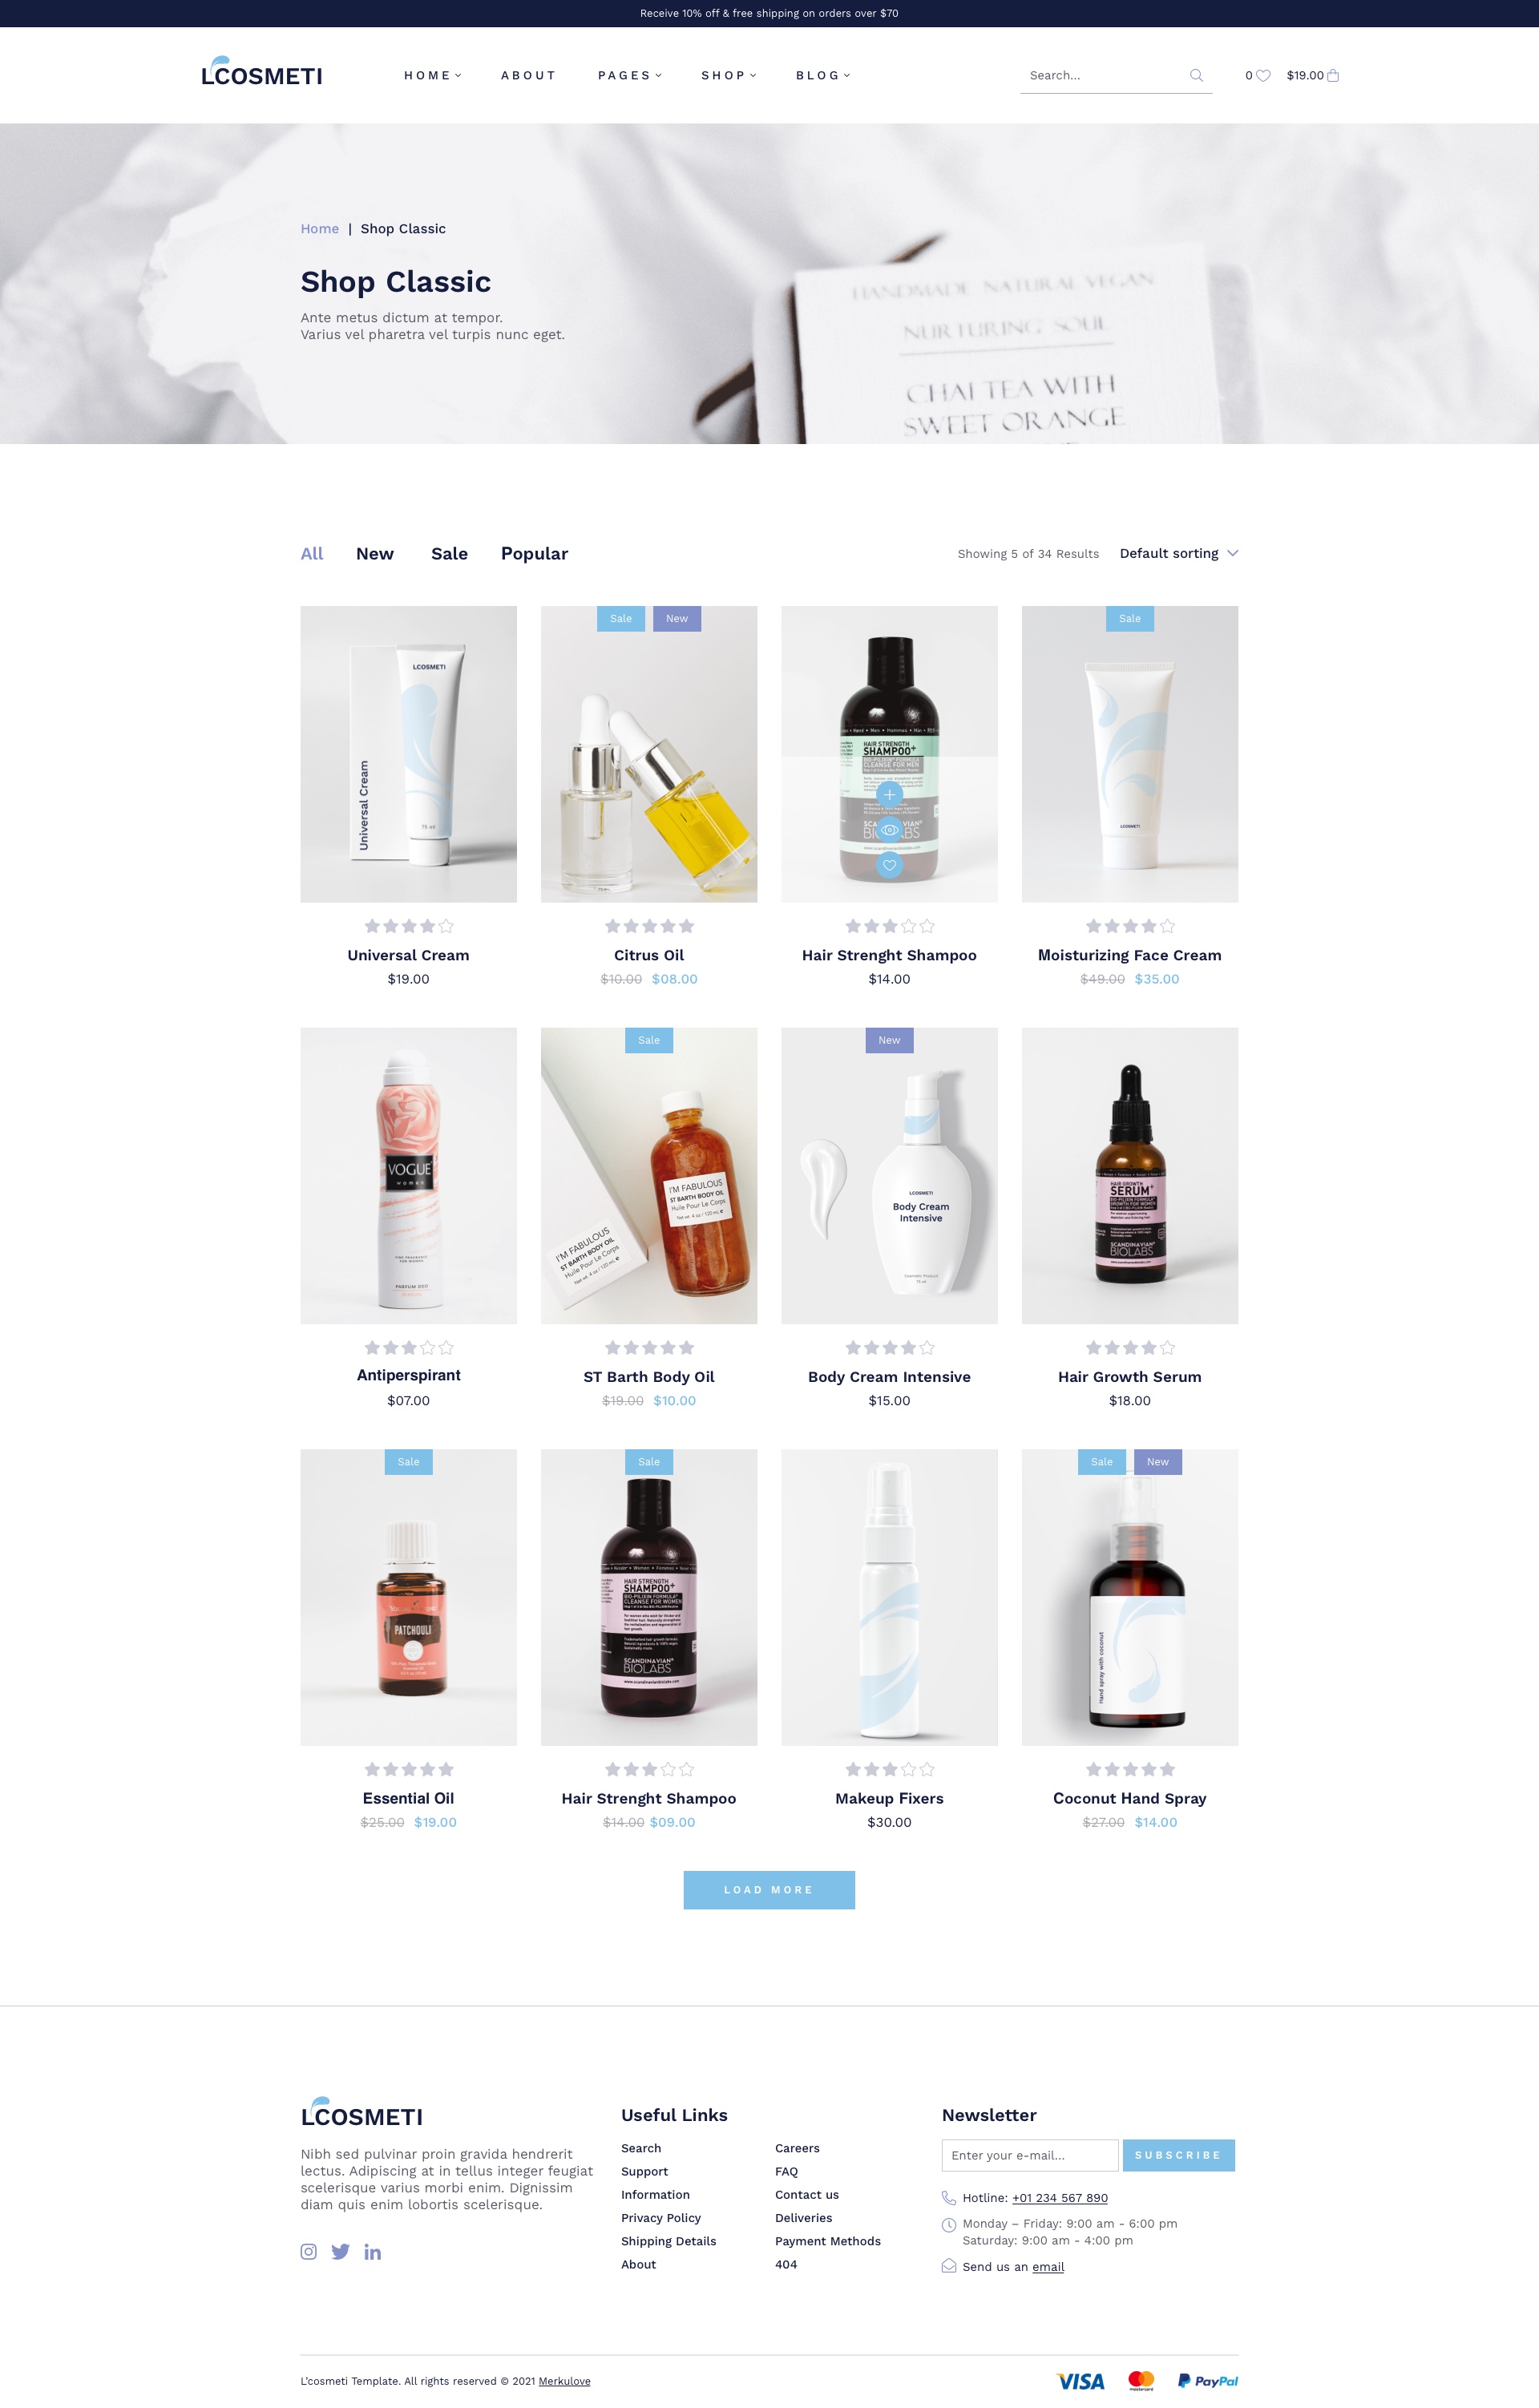Click the Subscribe newsletter button
This screenshot has height=2408, width=1539.
coord(1179,2155)
